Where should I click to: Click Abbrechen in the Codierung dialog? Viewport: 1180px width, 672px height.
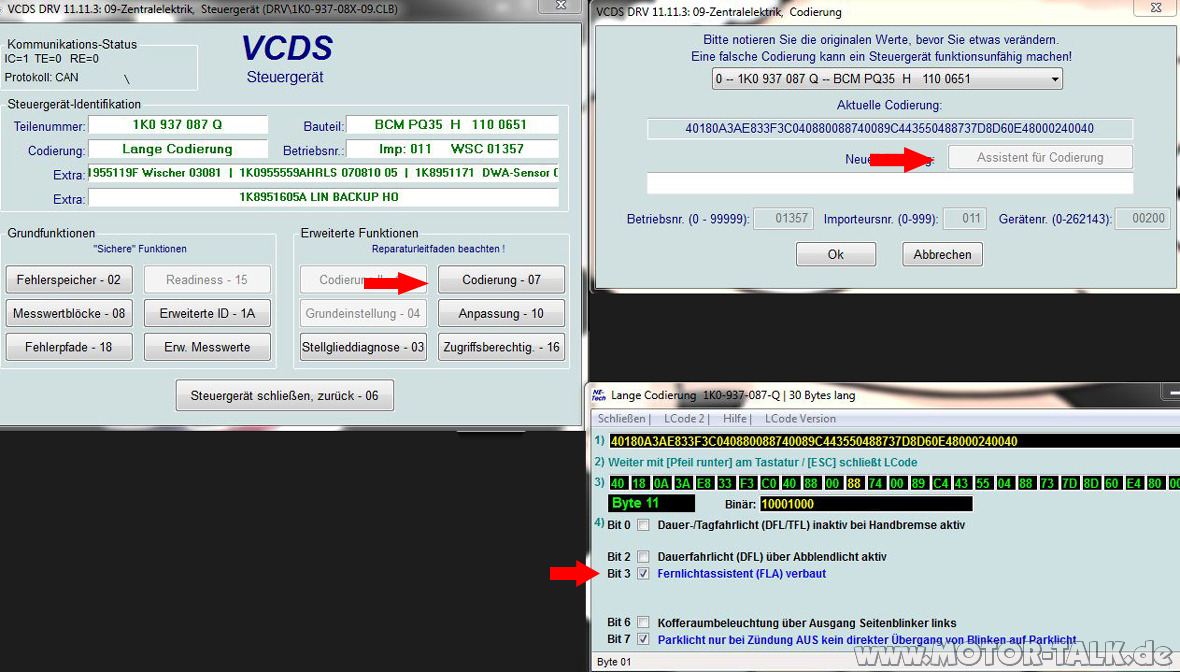click(x=942, y=254)
